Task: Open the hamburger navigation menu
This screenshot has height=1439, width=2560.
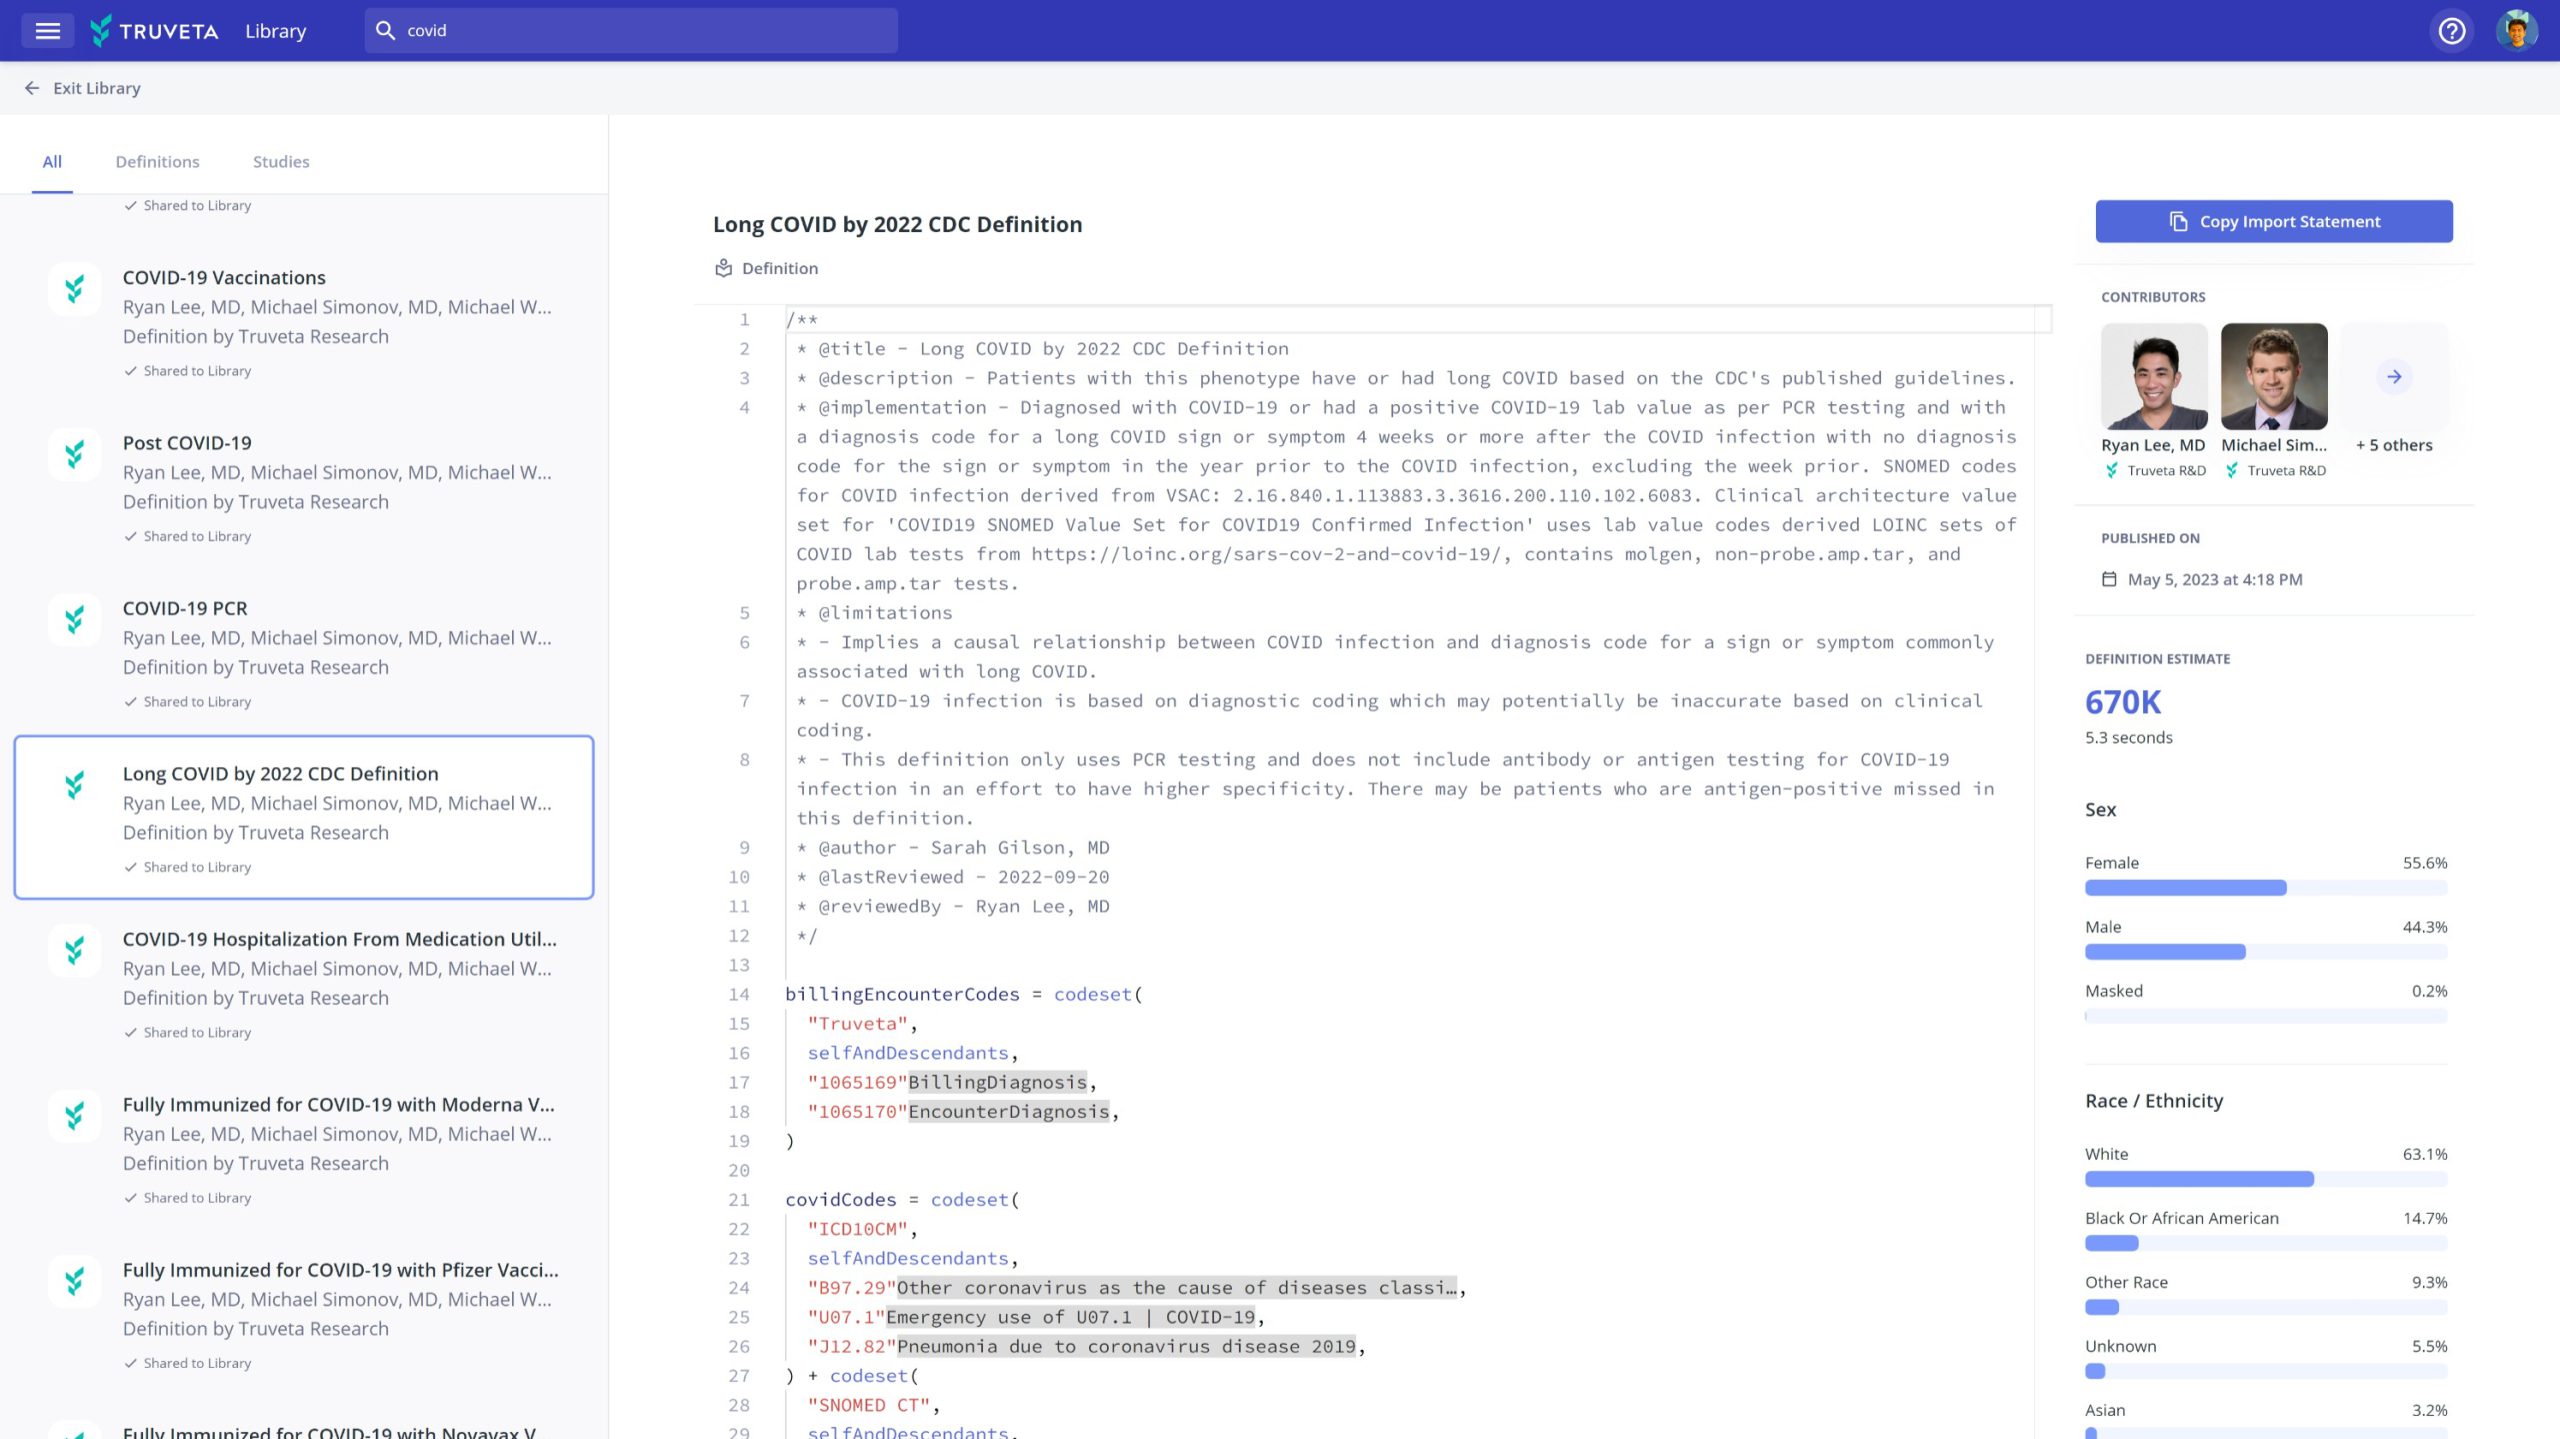Action: (47, 30)
